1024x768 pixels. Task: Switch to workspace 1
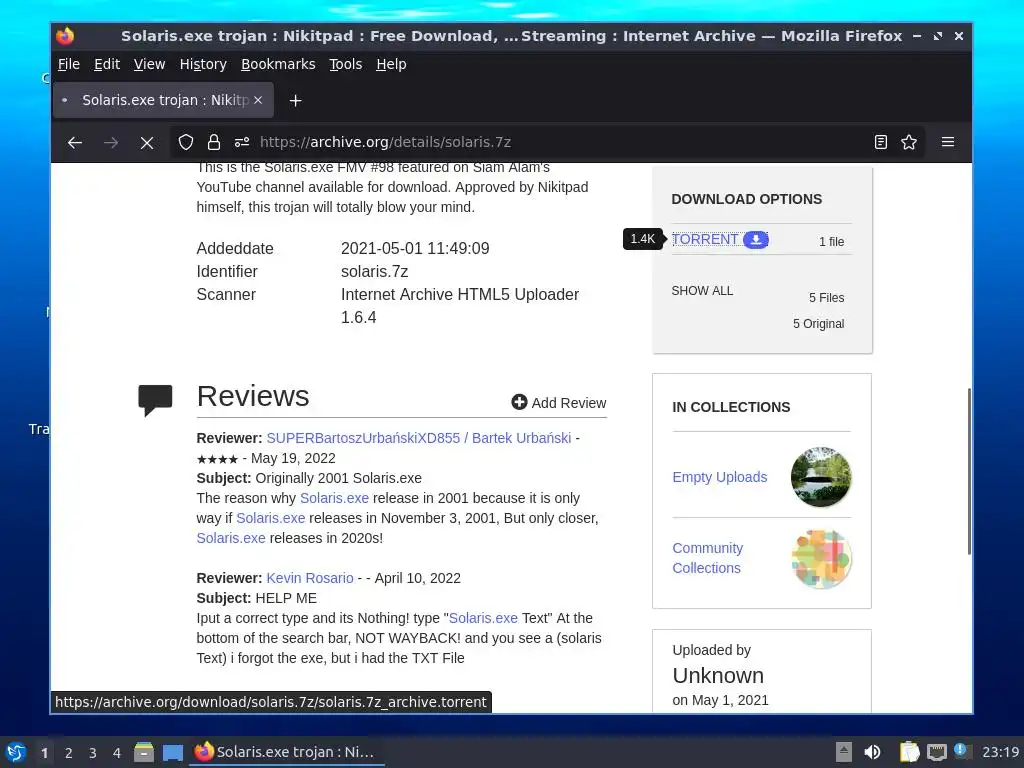(x=44, y=753)
